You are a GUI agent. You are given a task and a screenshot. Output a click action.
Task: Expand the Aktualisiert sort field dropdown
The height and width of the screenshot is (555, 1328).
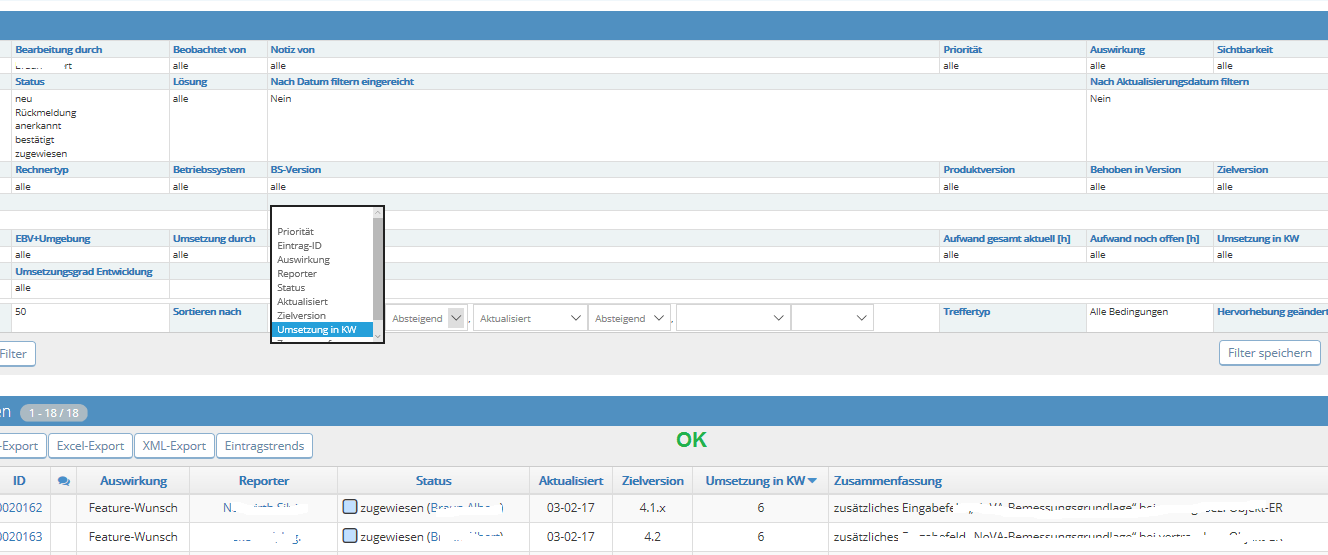(530, 318)
